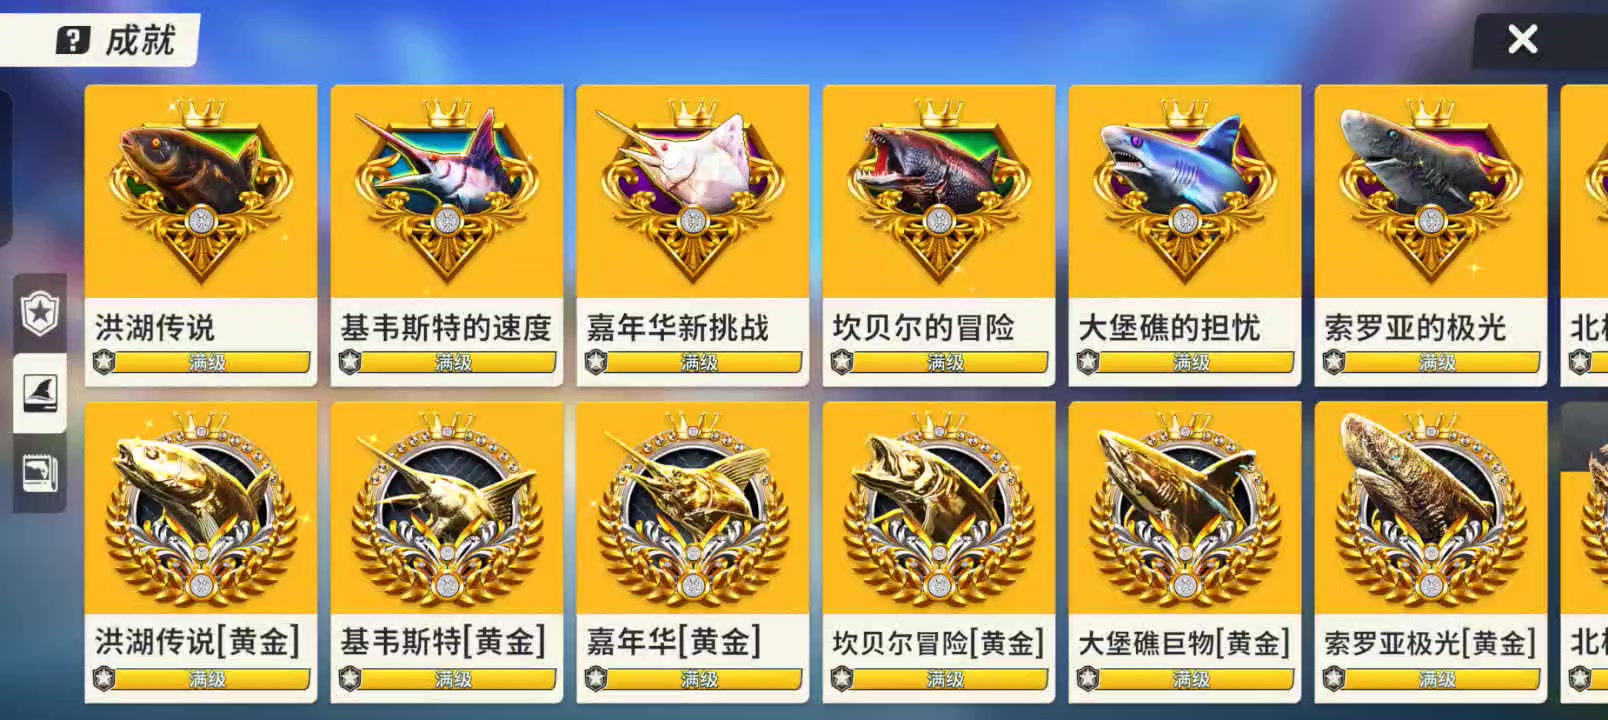Tap the 基韦斯特[黄金] golden marlin medal
The width and height of the screenshot is (1608, 720).
(x=447, y=508)
